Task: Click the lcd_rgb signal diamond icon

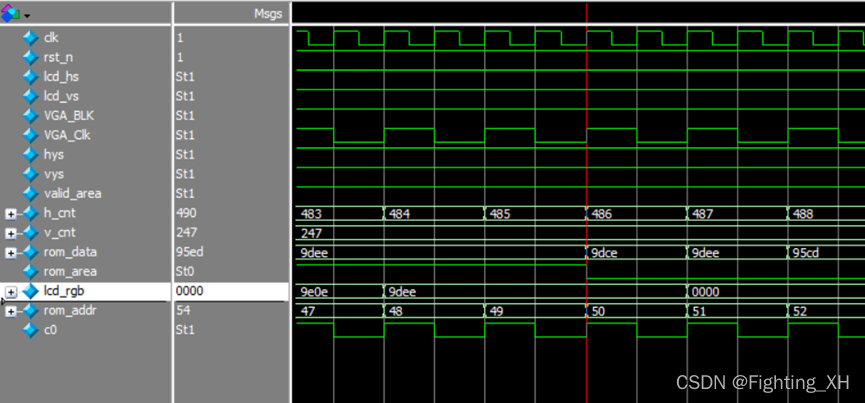Action: pyautogui.click(x=30, y=291)
